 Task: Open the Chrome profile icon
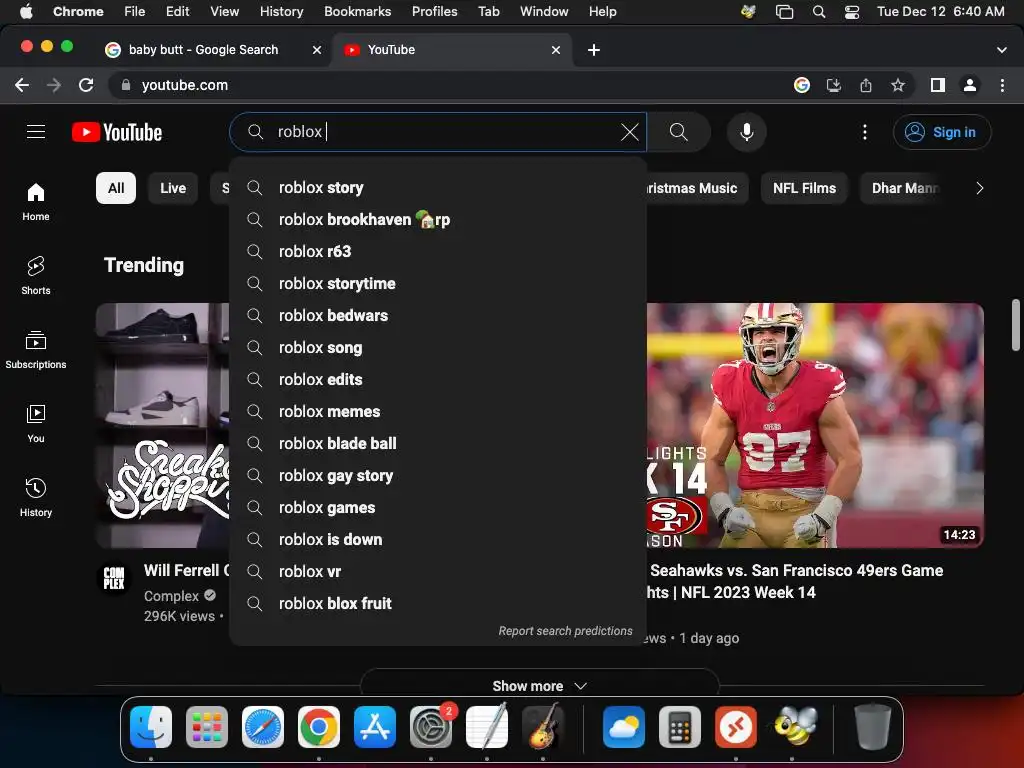point(970,85)
